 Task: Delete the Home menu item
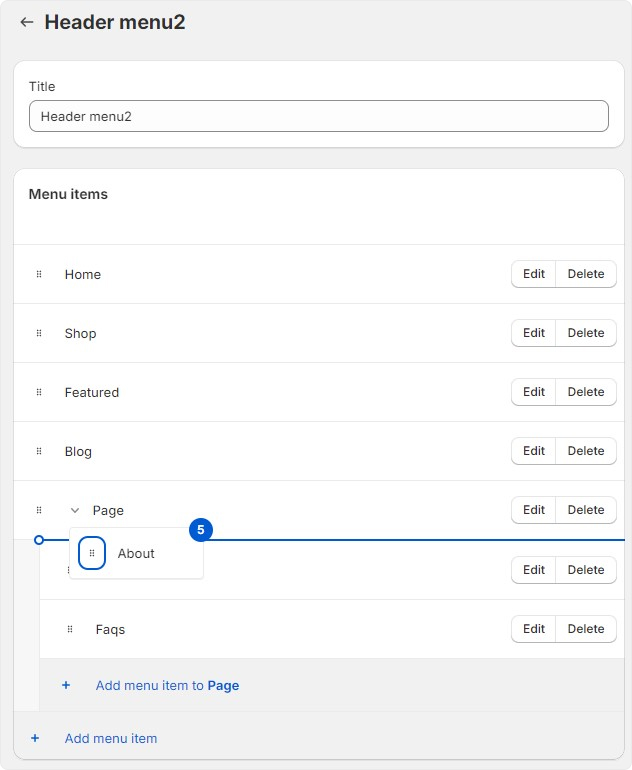click(586, 274)
